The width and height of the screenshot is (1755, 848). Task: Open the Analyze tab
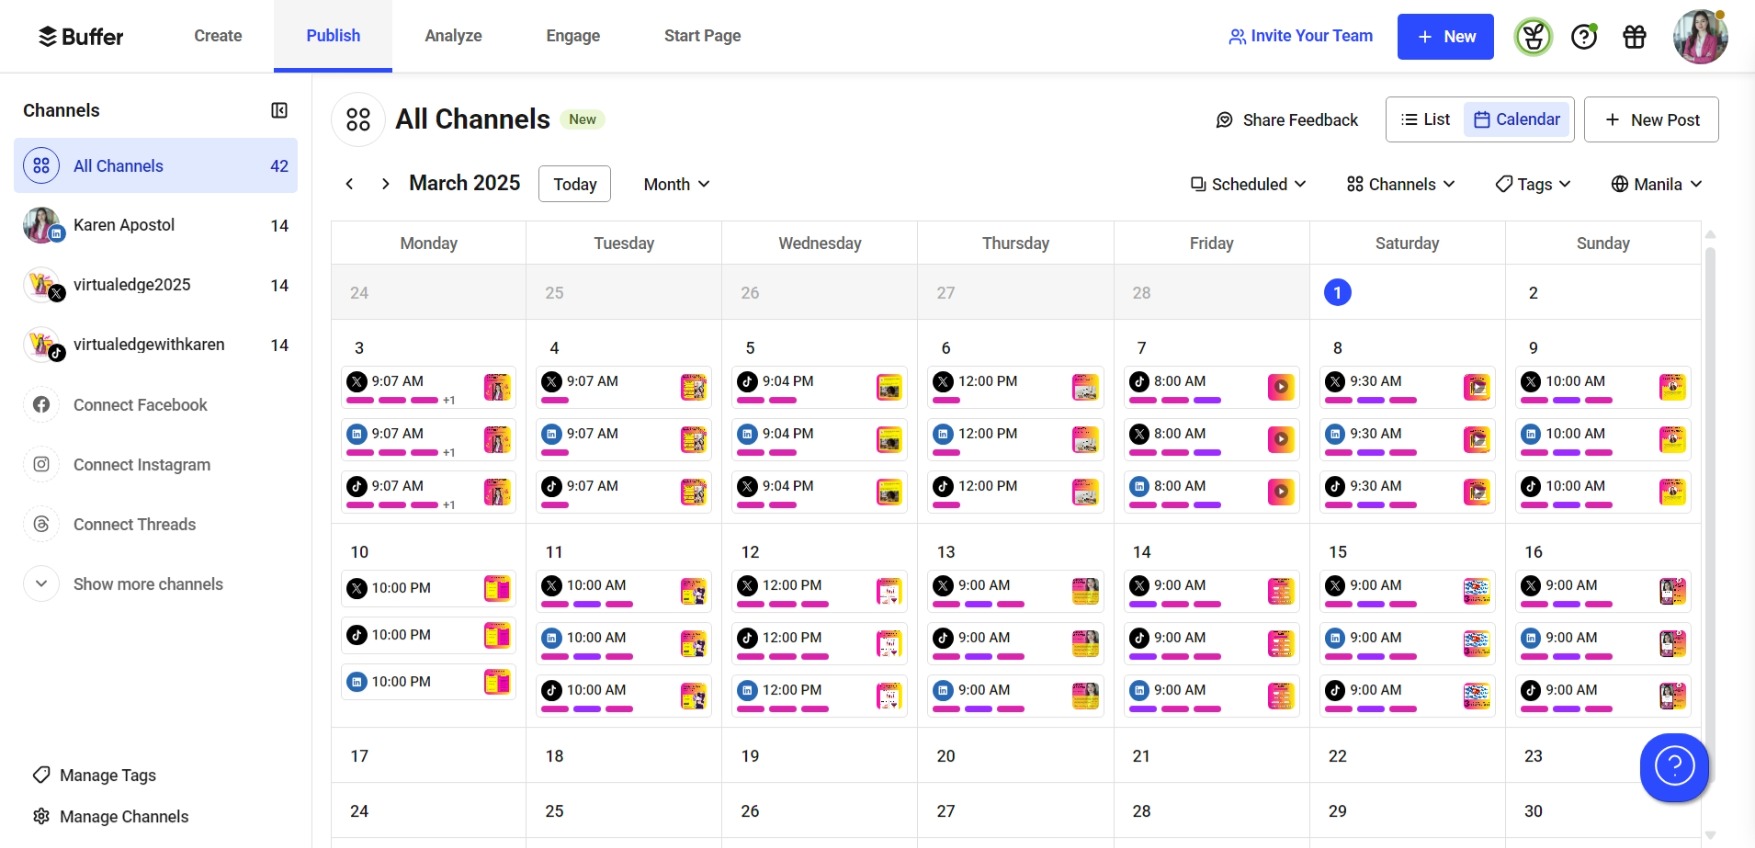pos(453,36)
